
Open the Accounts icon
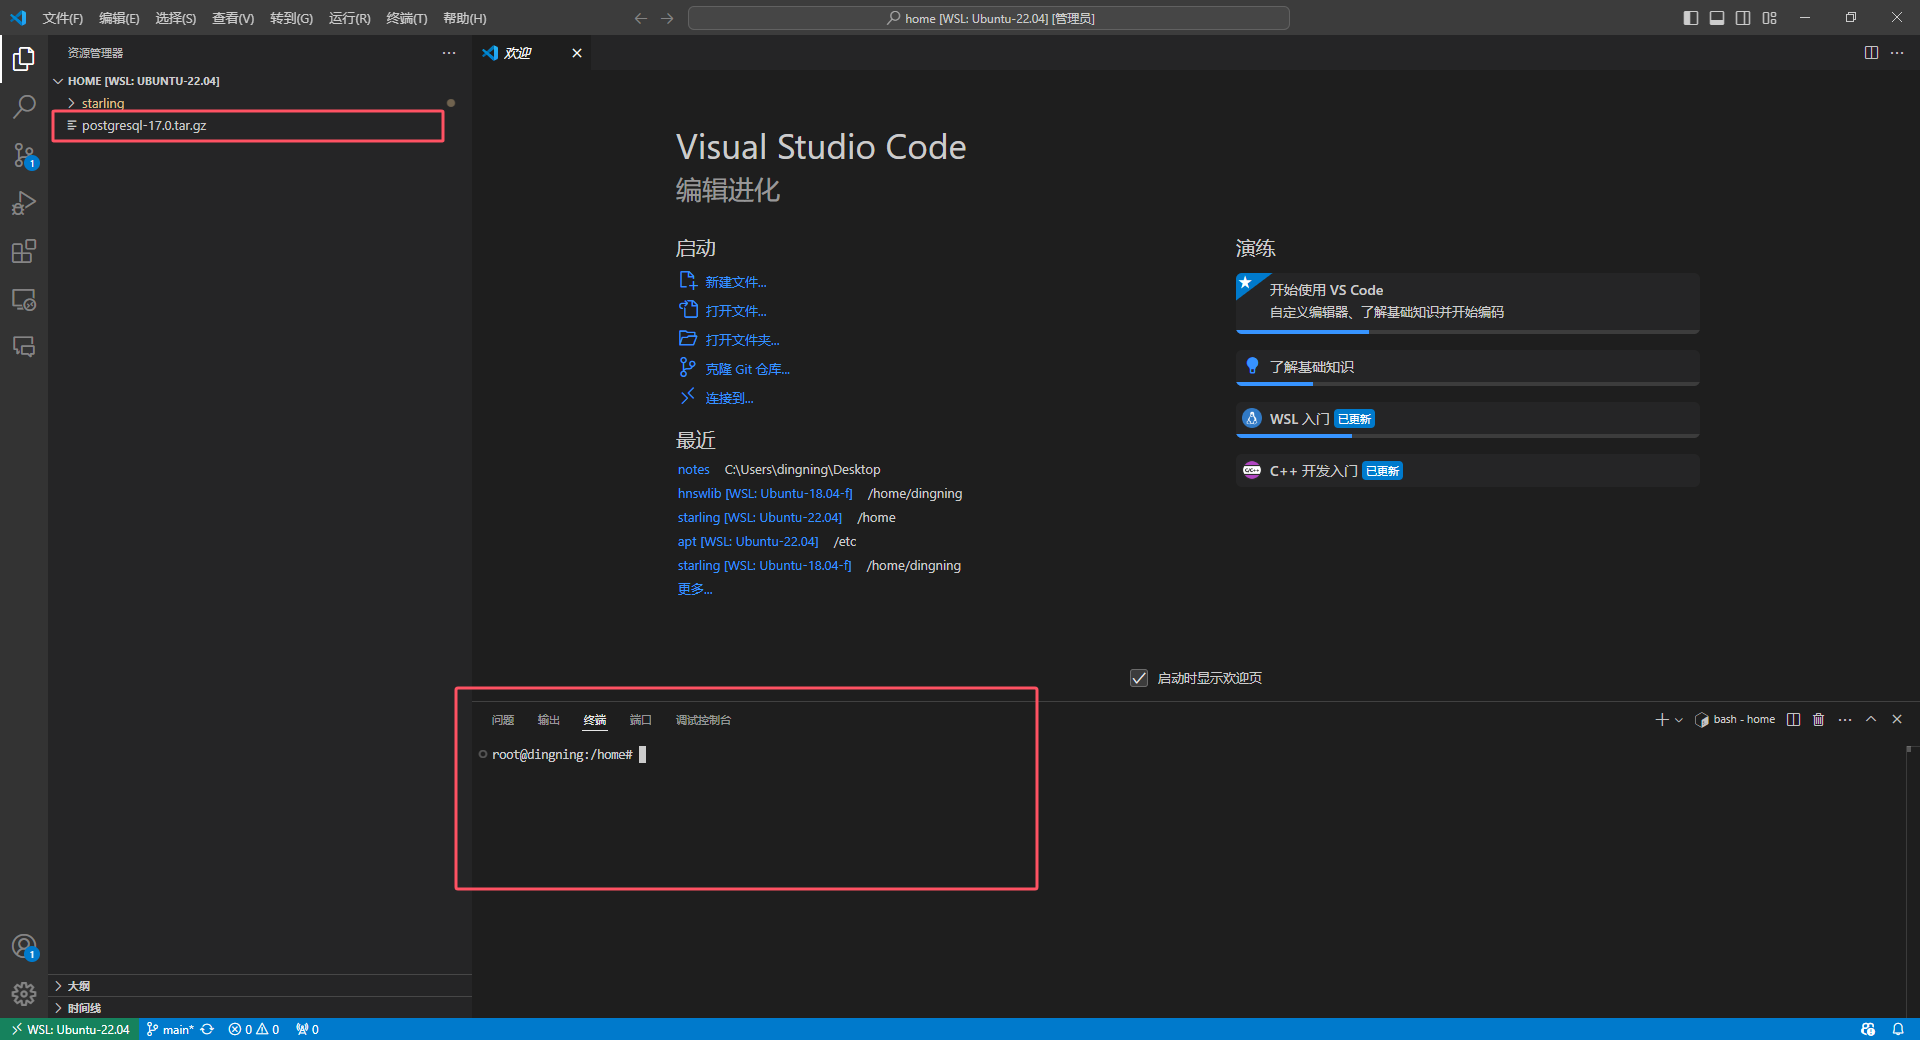click(x=24, y=946)
